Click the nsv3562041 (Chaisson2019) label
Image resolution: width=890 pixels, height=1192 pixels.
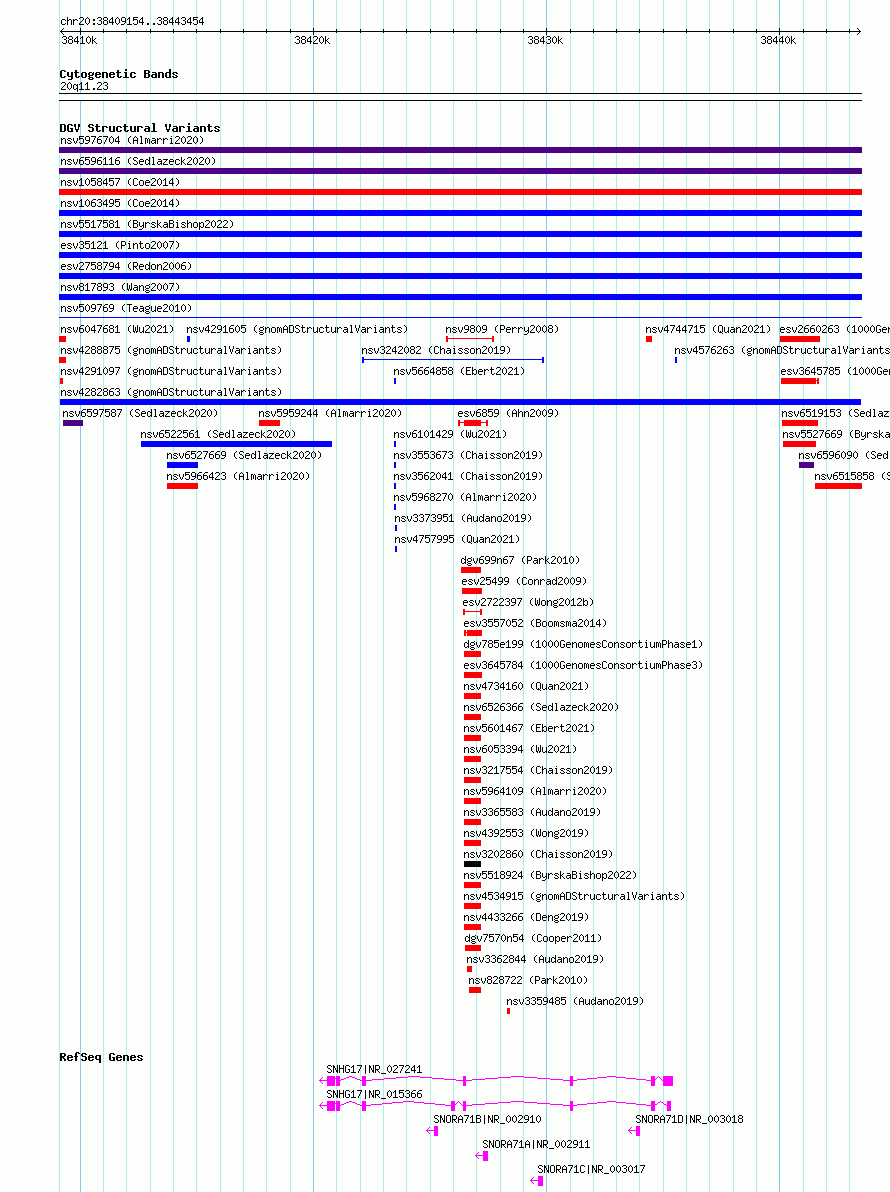[x=468, y=477]
